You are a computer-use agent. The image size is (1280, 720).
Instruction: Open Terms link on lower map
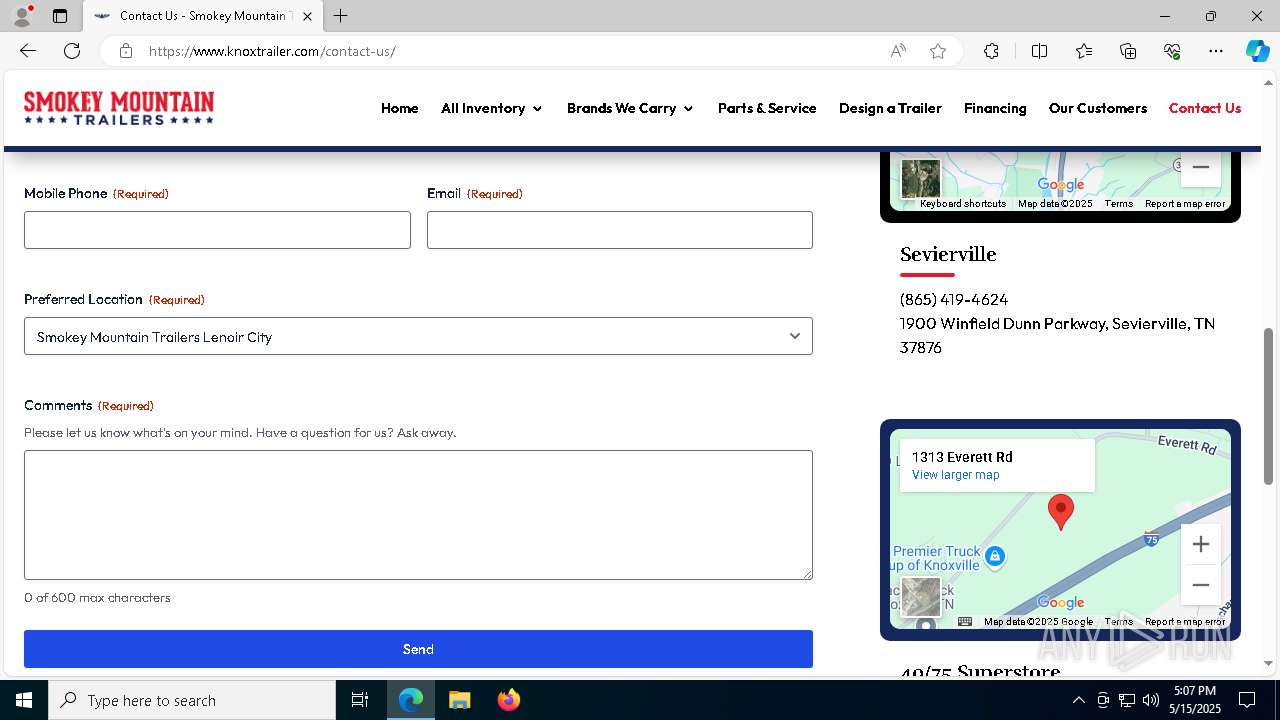pos(1118,622)
